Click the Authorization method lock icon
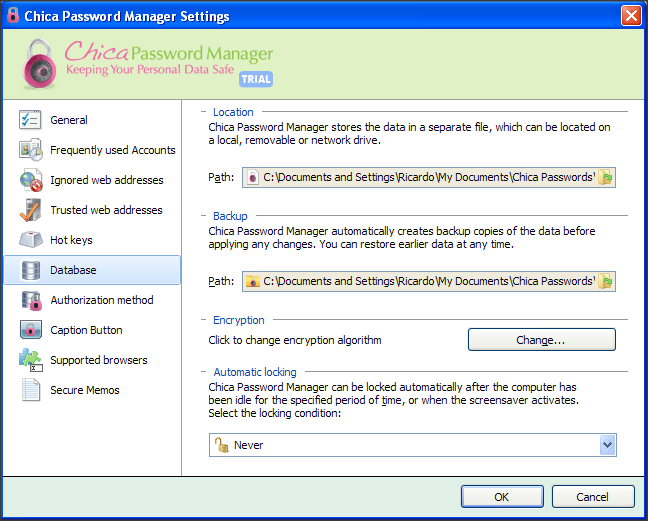 31,300
